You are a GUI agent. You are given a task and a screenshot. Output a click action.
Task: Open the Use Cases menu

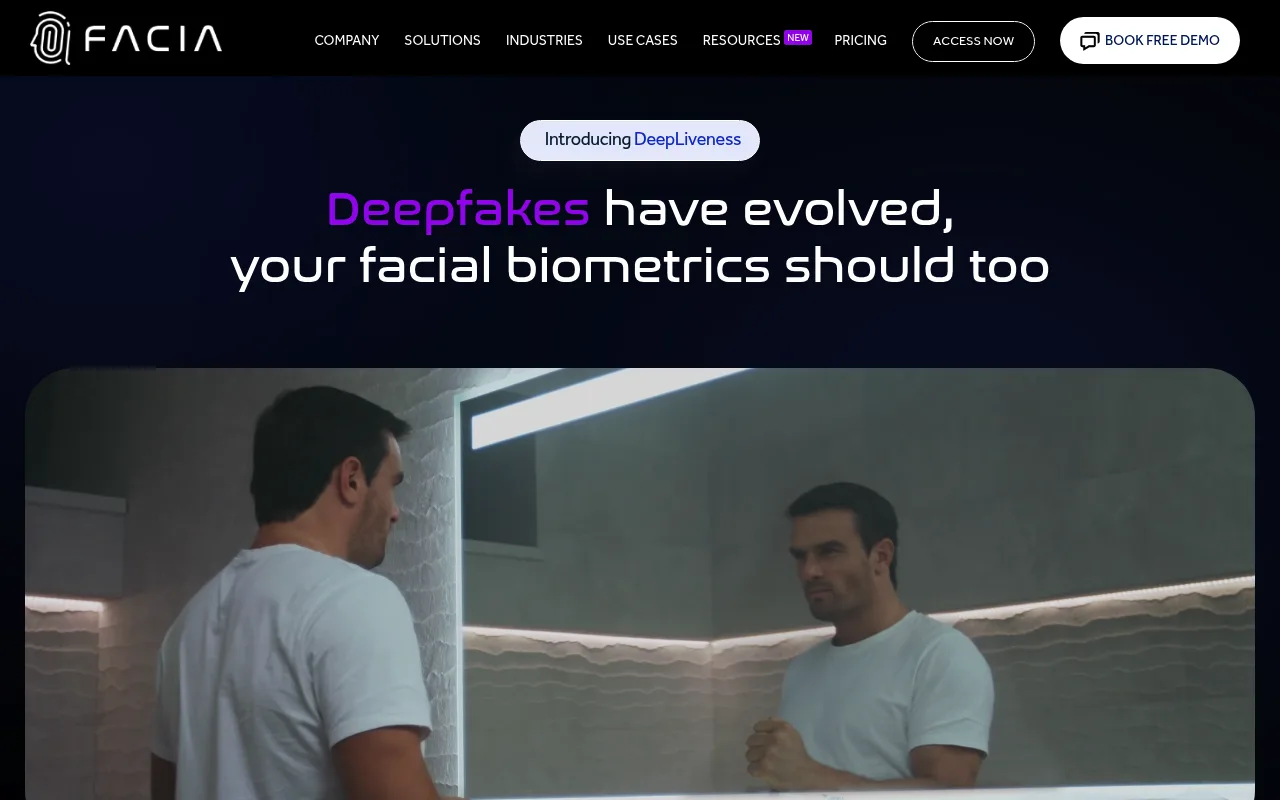tap(643, 40)
